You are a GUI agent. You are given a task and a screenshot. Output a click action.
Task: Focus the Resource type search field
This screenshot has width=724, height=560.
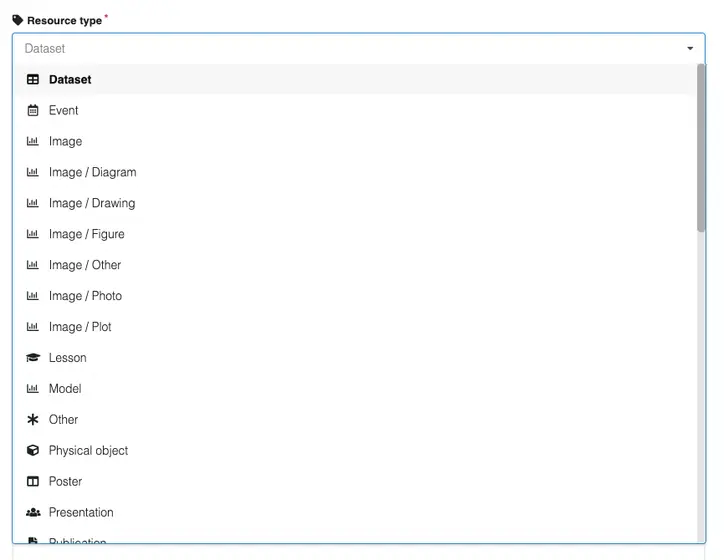[x=340, y=48]
